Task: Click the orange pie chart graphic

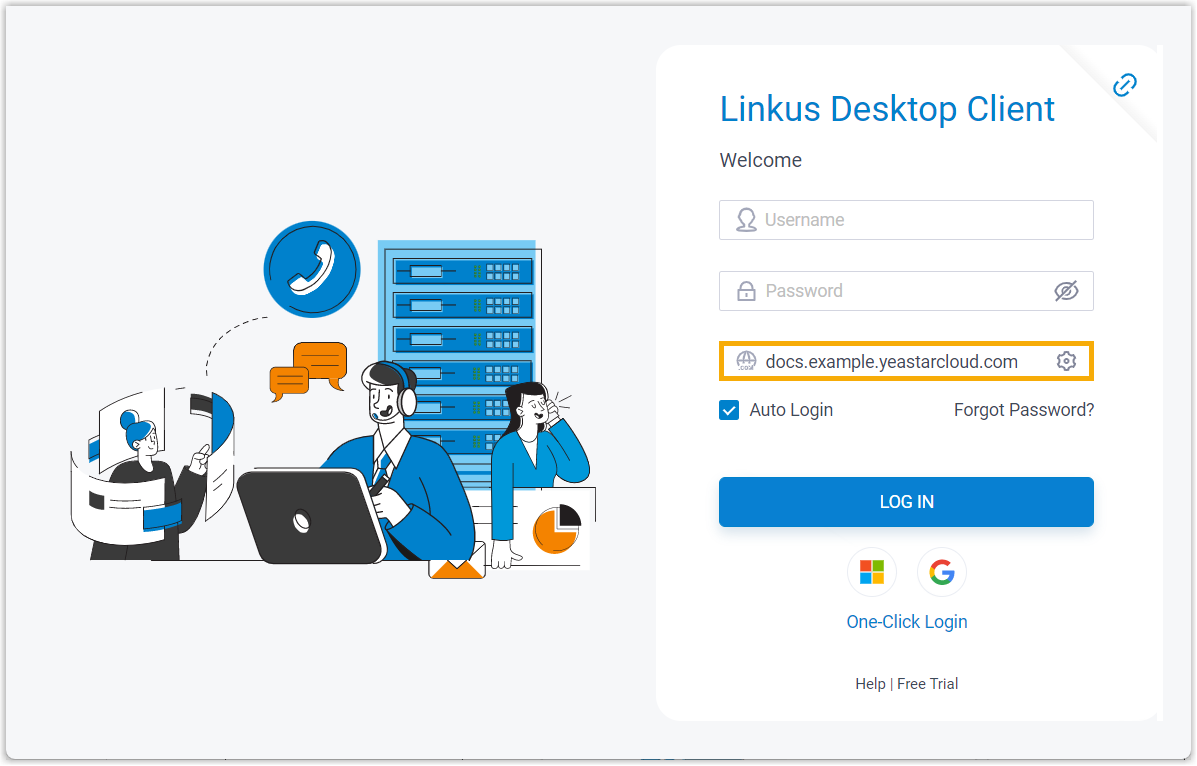Action: point(556,529)
